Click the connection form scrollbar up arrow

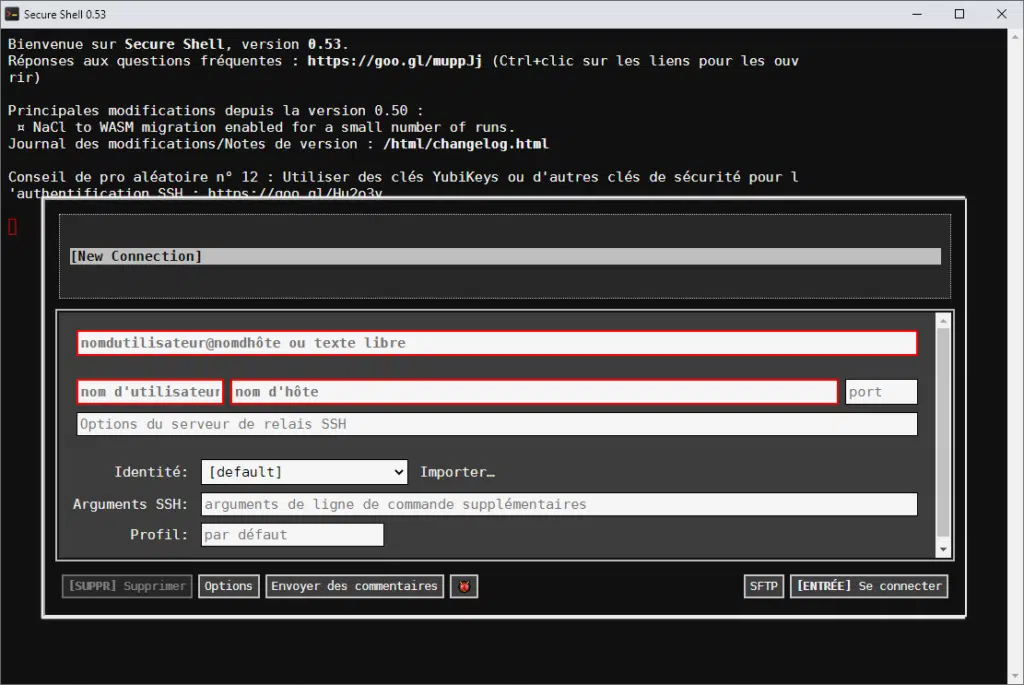click(943, 321)
